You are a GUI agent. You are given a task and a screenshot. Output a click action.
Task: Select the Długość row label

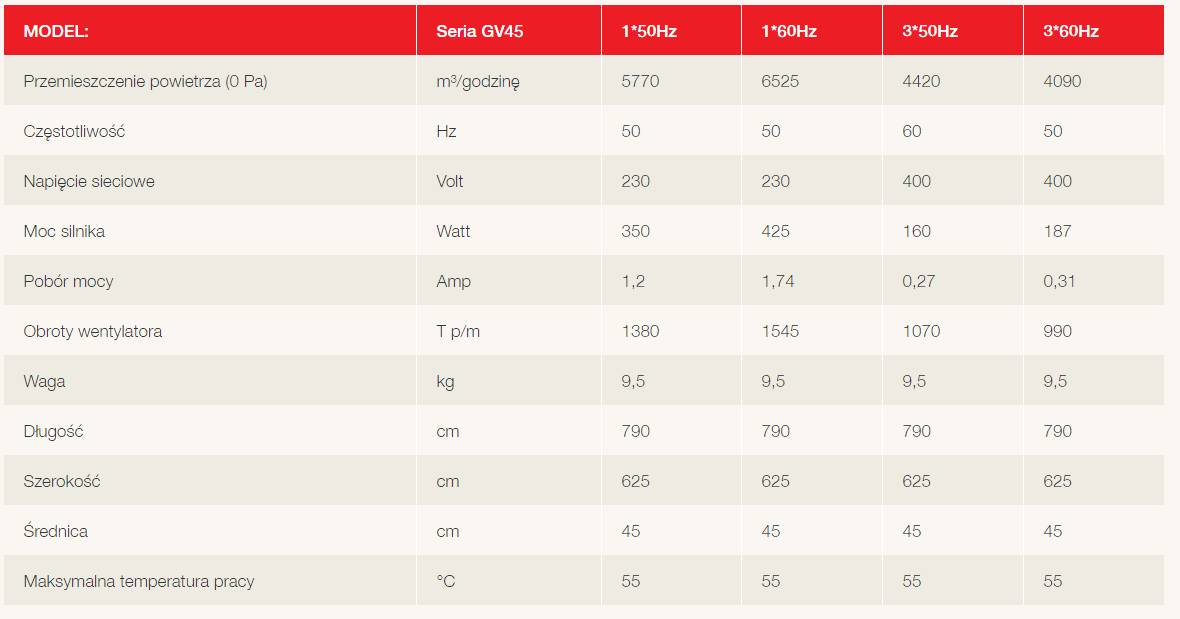coord(53,432)
